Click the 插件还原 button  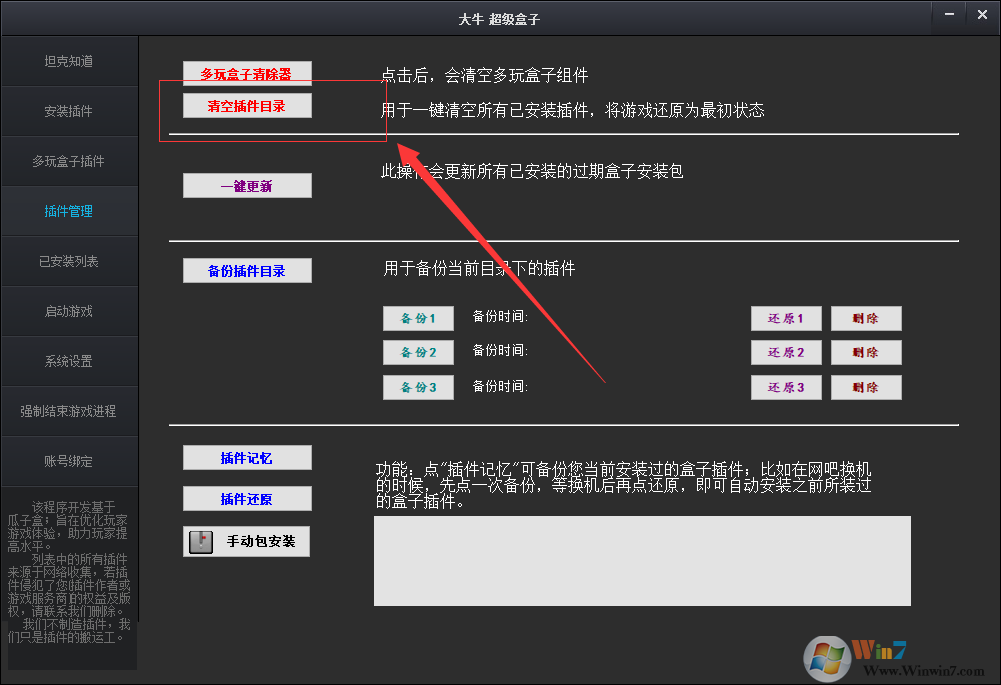tap(247, 499)
